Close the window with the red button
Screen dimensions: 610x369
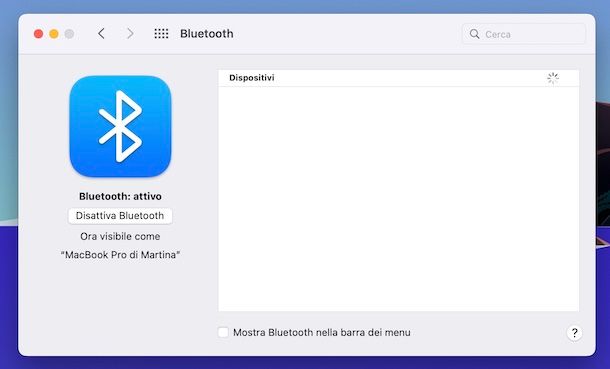click(39, 34)
